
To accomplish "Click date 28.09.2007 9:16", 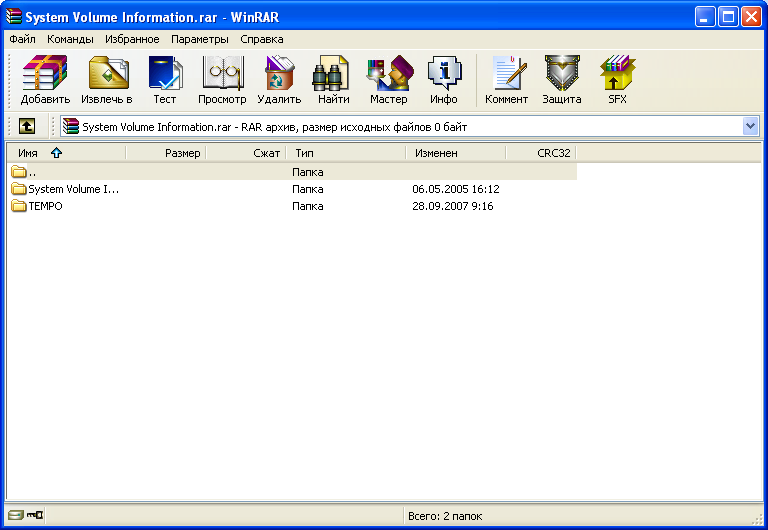I will (453, 206).
